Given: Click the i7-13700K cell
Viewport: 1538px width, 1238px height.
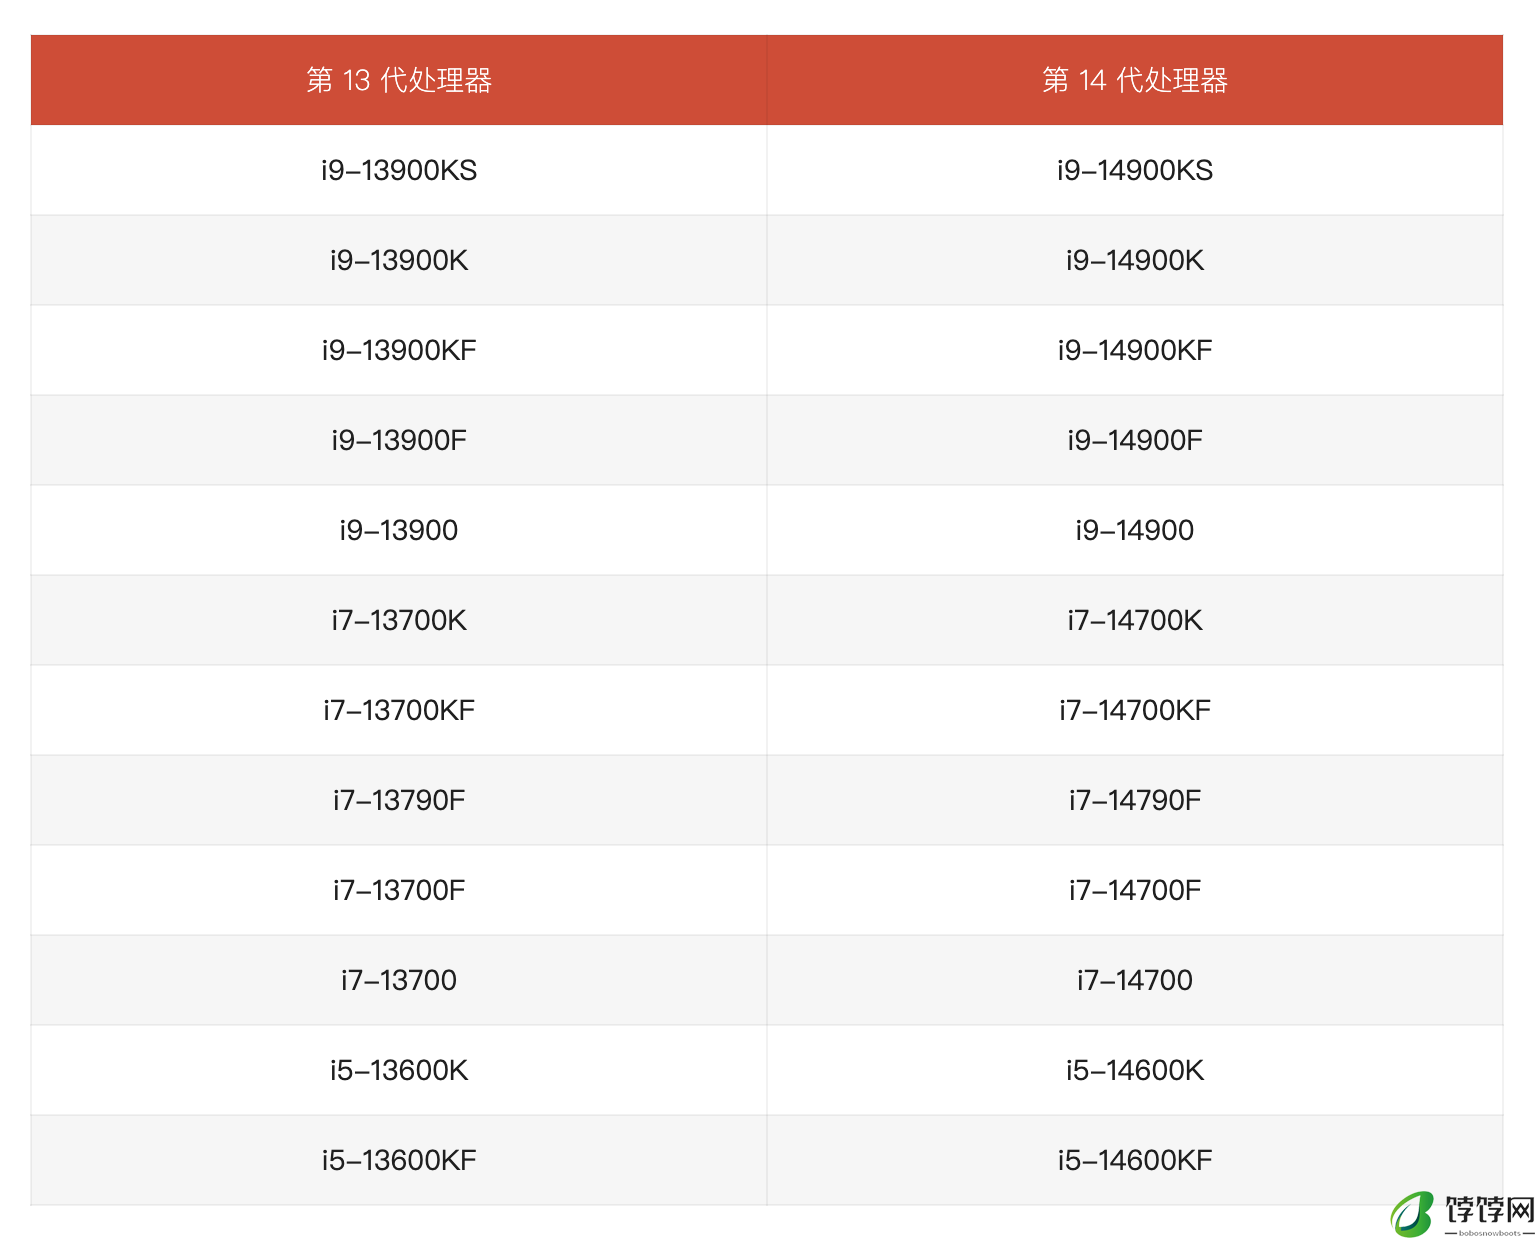Looking at the screenshot, I should tap(399, 620).
